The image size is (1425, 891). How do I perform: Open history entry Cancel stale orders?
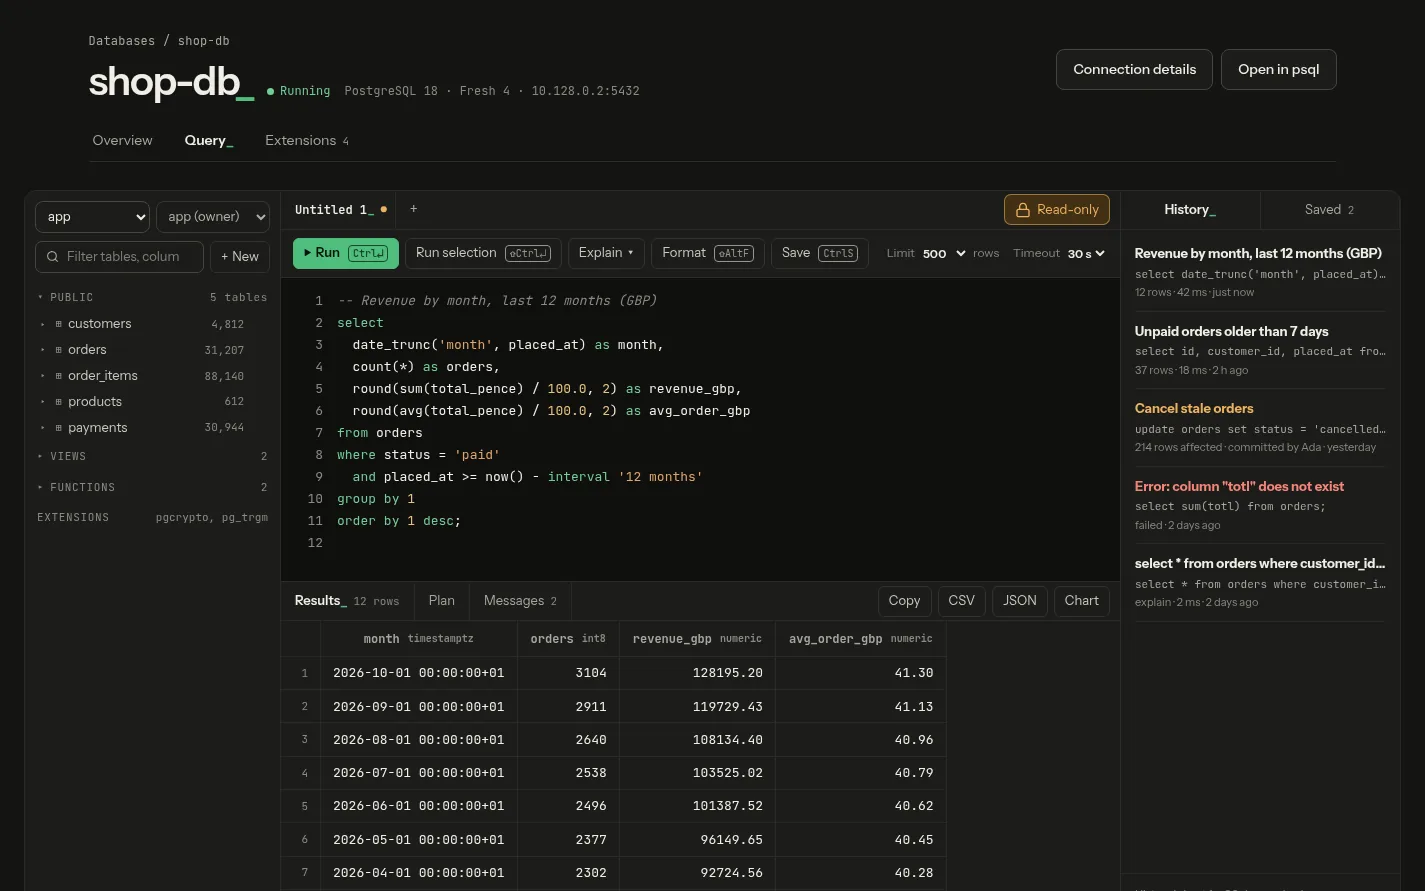[1260, 427]
